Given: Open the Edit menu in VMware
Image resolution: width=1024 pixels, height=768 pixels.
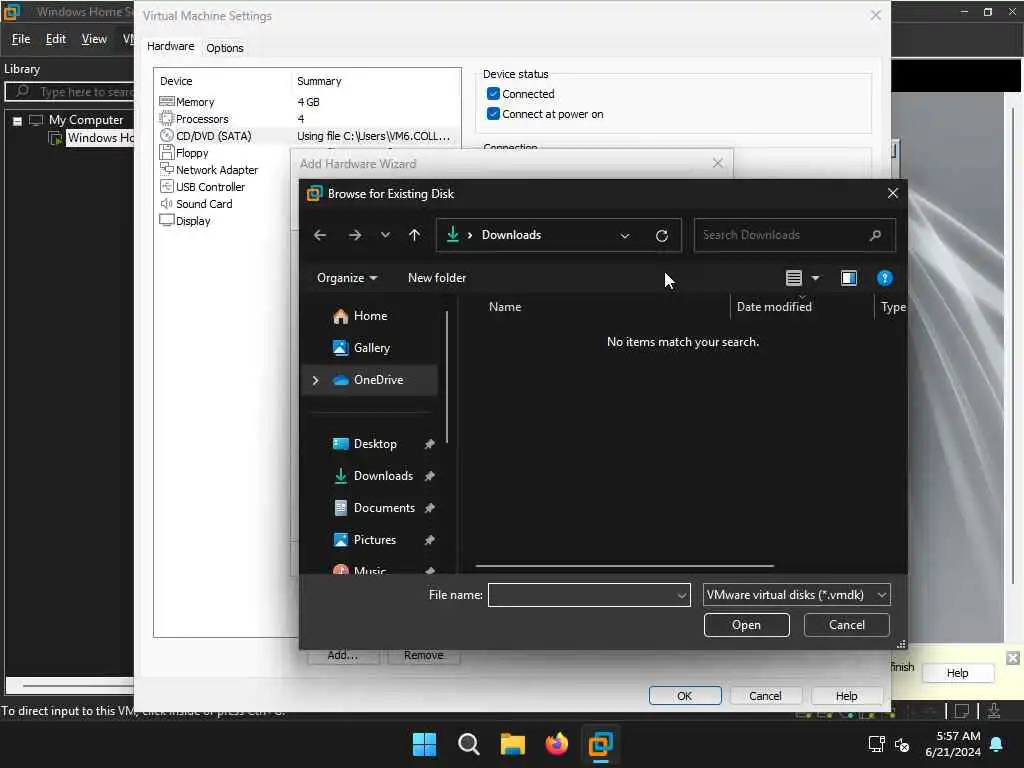Looking at the screenshot, I should (56, 39).
